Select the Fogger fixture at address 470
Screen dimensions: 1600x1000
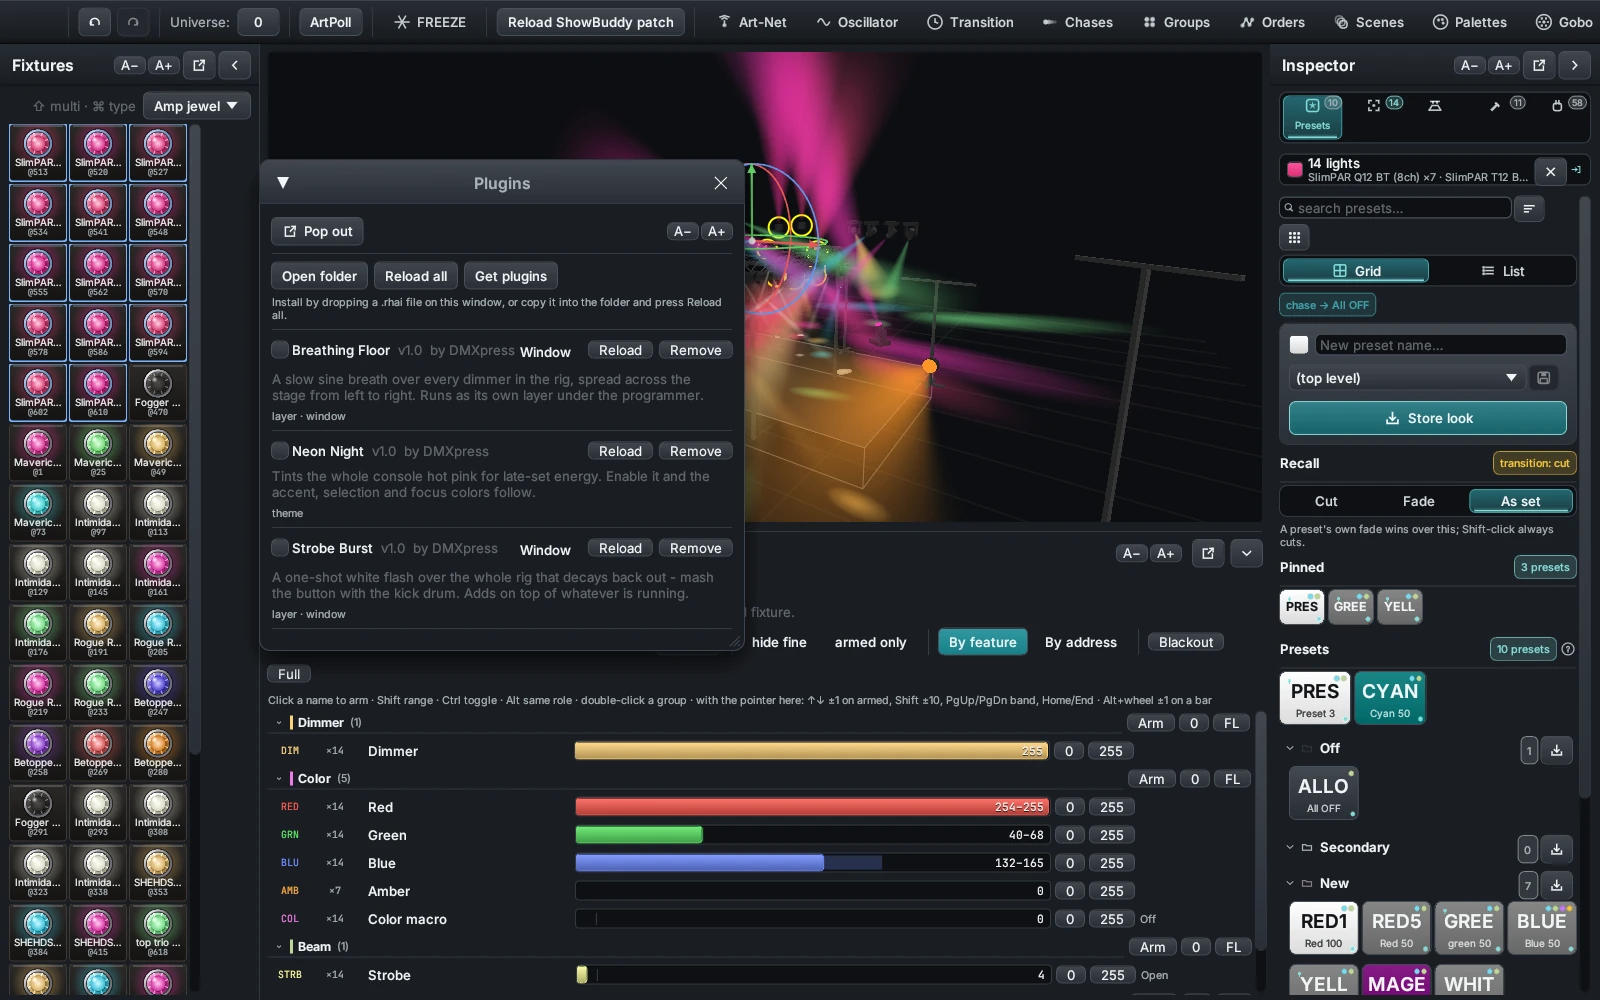coord(157,393)
